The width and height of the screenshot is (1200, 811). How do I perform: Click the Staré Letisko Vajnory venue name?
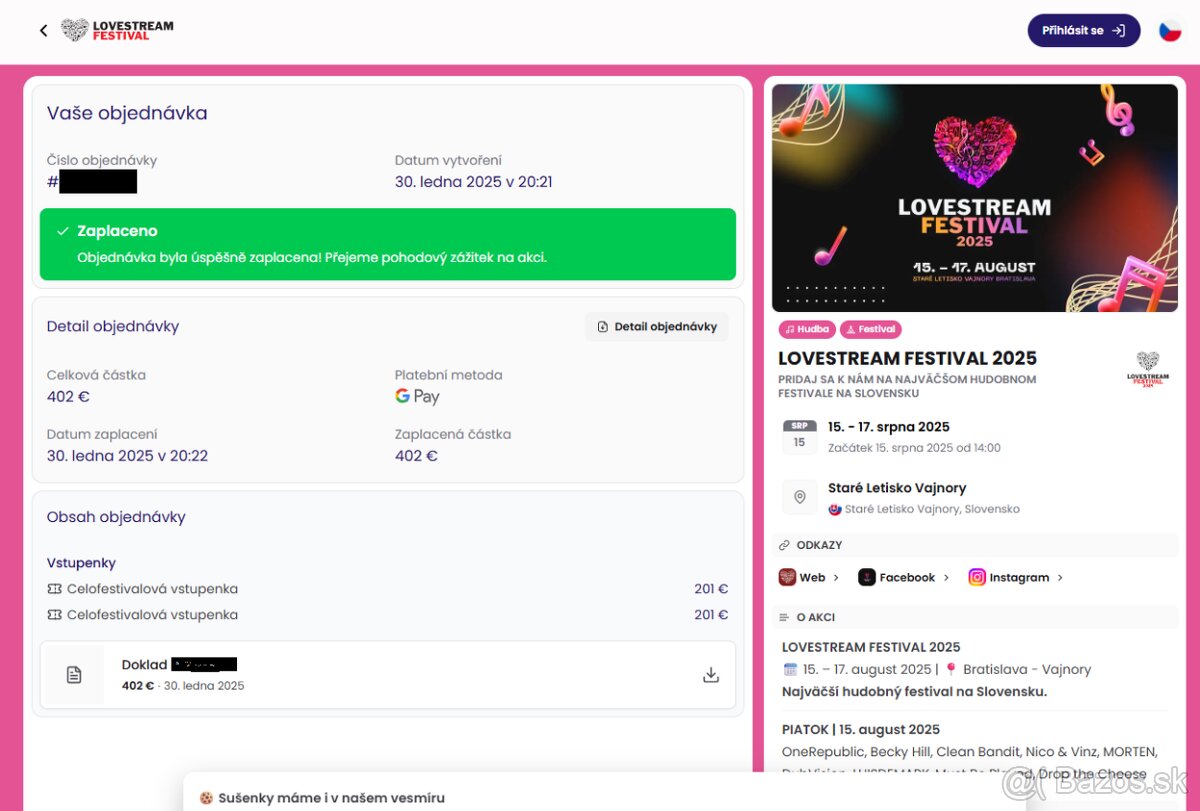[897, 488]
